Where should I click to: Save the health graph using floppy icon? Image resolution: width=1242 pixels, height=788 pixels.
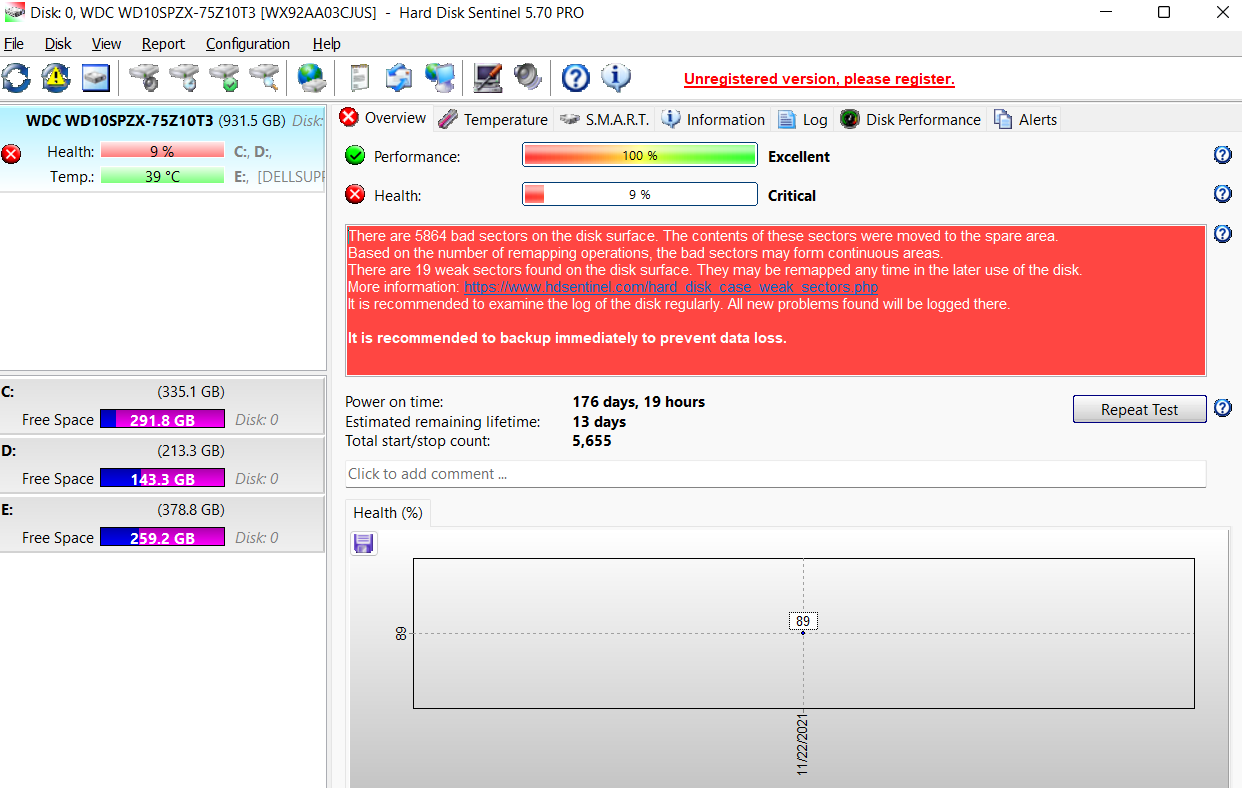pyautogui.click(x=364, y=543)
